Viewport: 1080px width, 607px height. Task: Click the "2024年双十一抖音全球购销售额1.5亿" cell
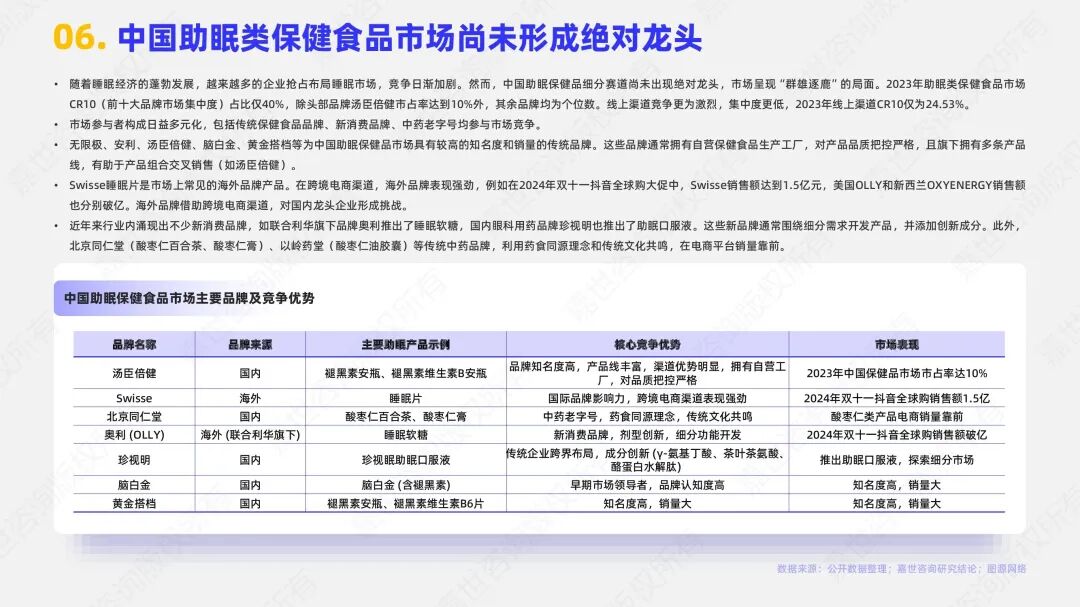point(897,398)
